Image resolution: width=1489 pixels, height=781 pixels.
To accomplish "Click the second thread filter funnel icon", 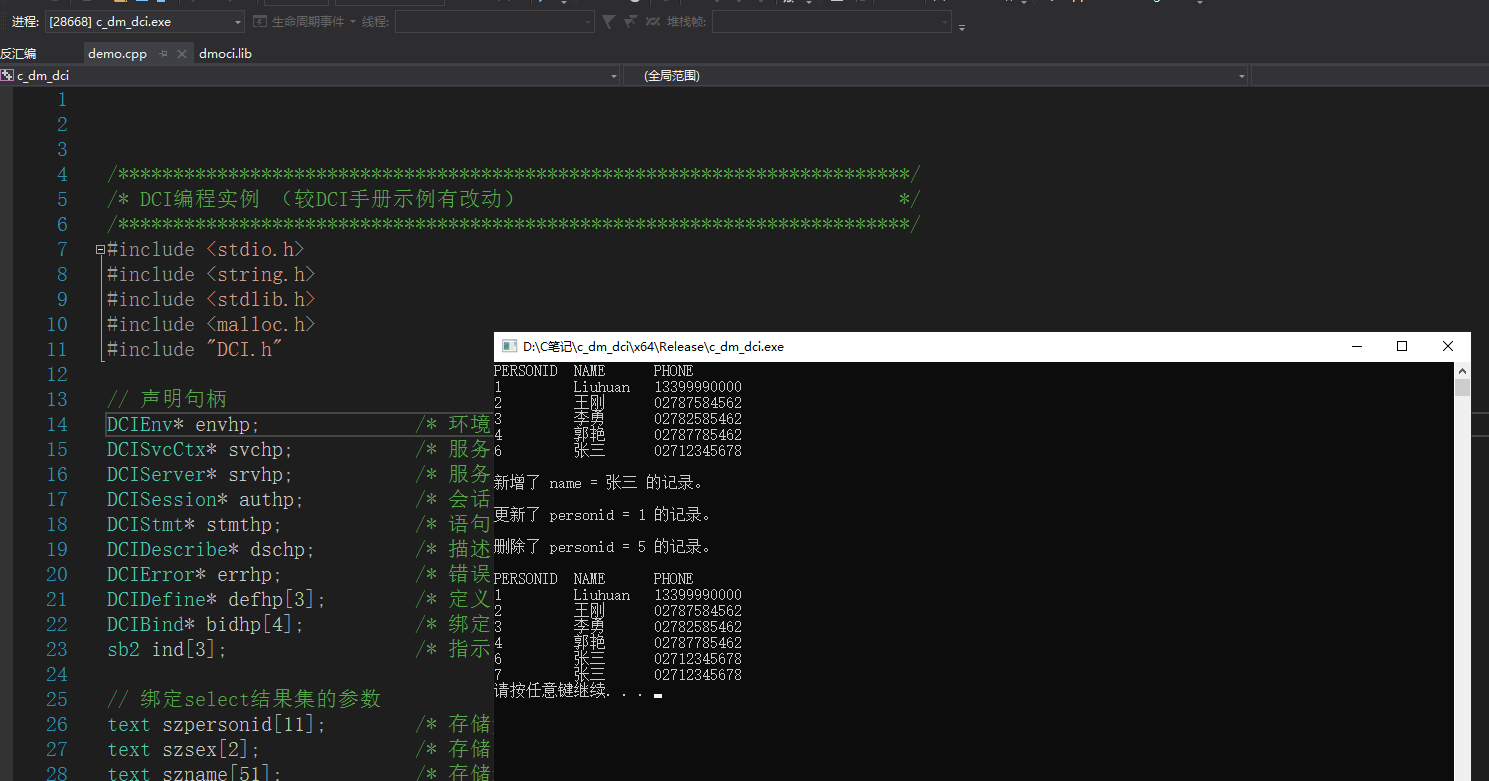I will pyautogui.click(x=631, y=21).
